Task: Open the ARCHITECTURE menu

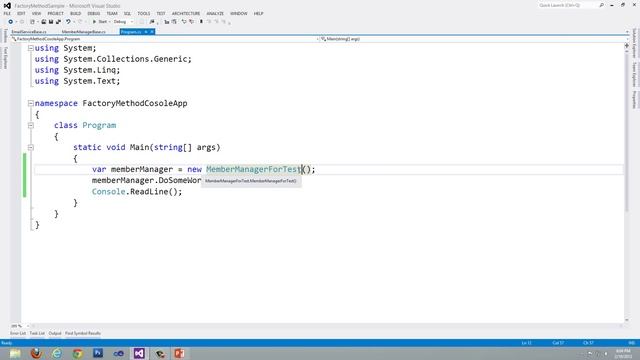Action: (x=186, y=13)
